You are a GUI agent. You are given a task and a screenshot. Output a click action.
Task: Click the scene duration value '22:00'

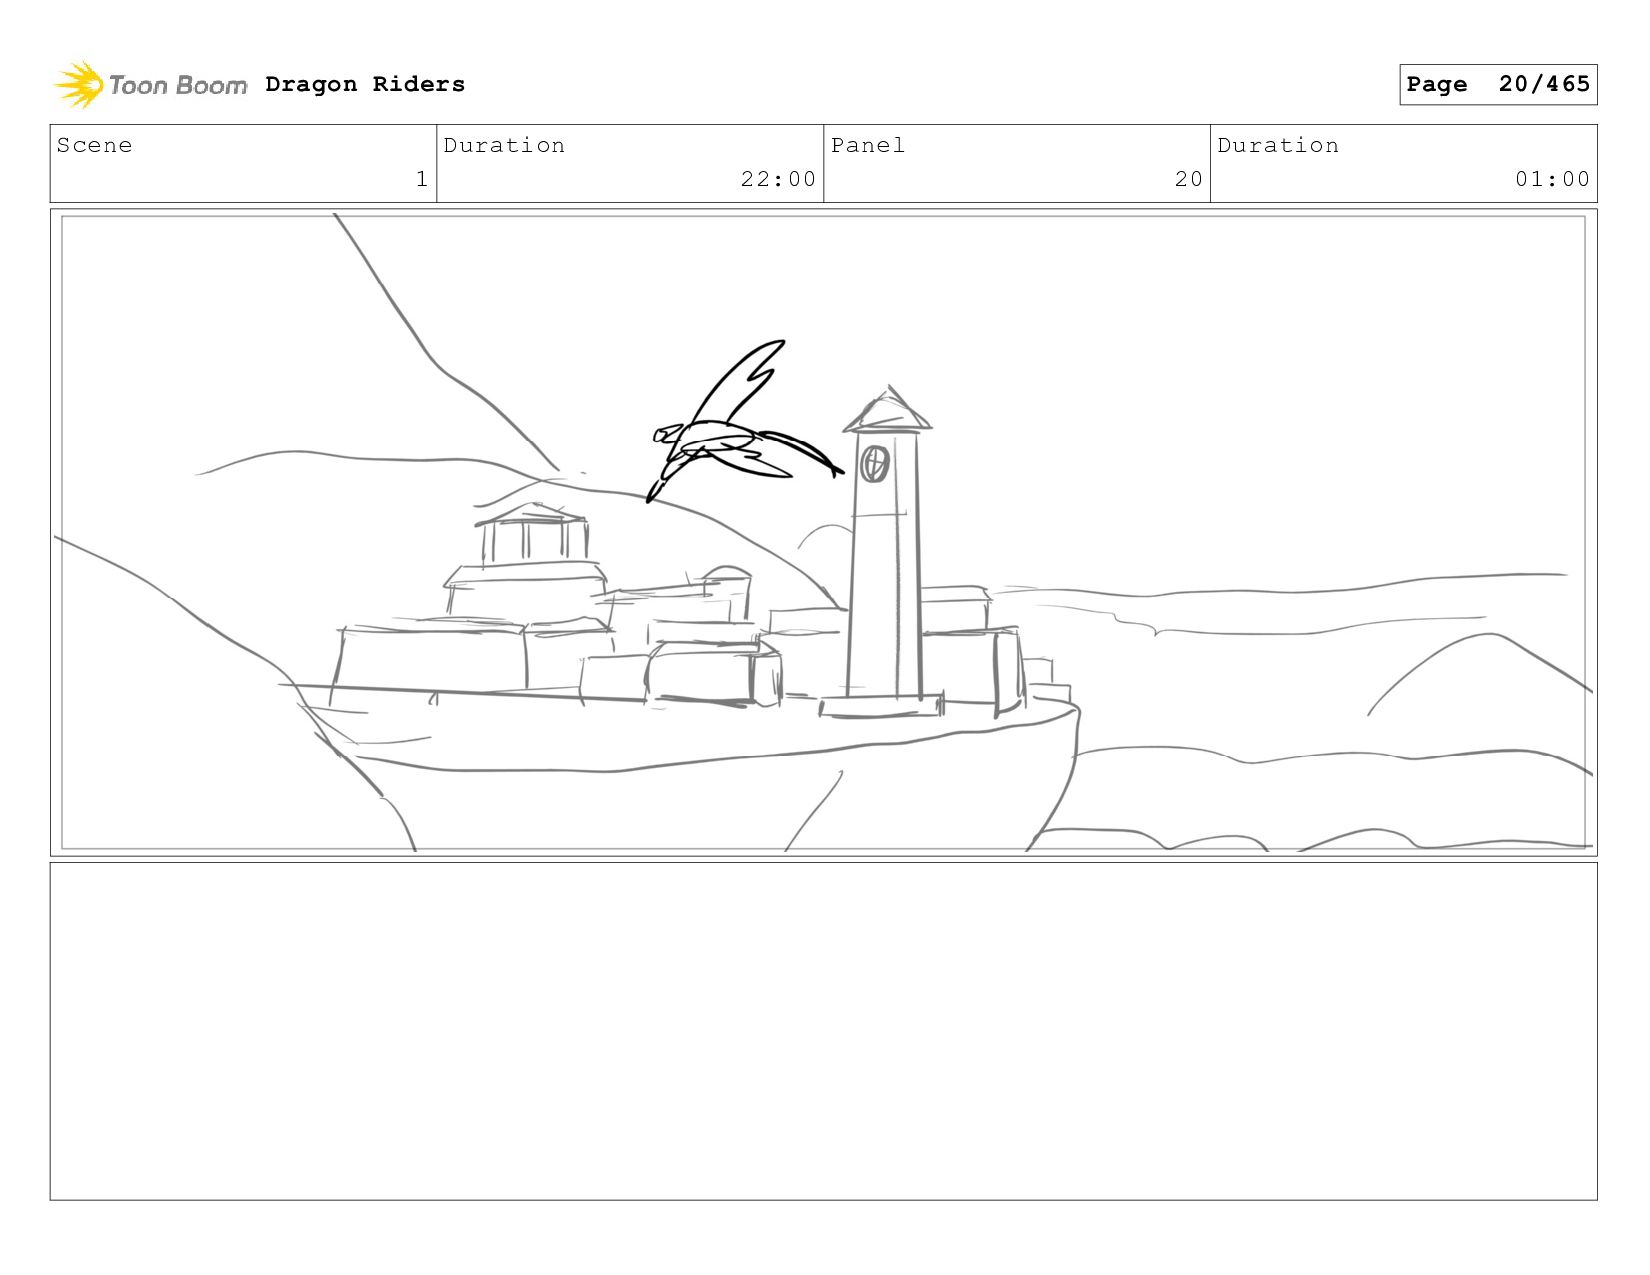778,179
